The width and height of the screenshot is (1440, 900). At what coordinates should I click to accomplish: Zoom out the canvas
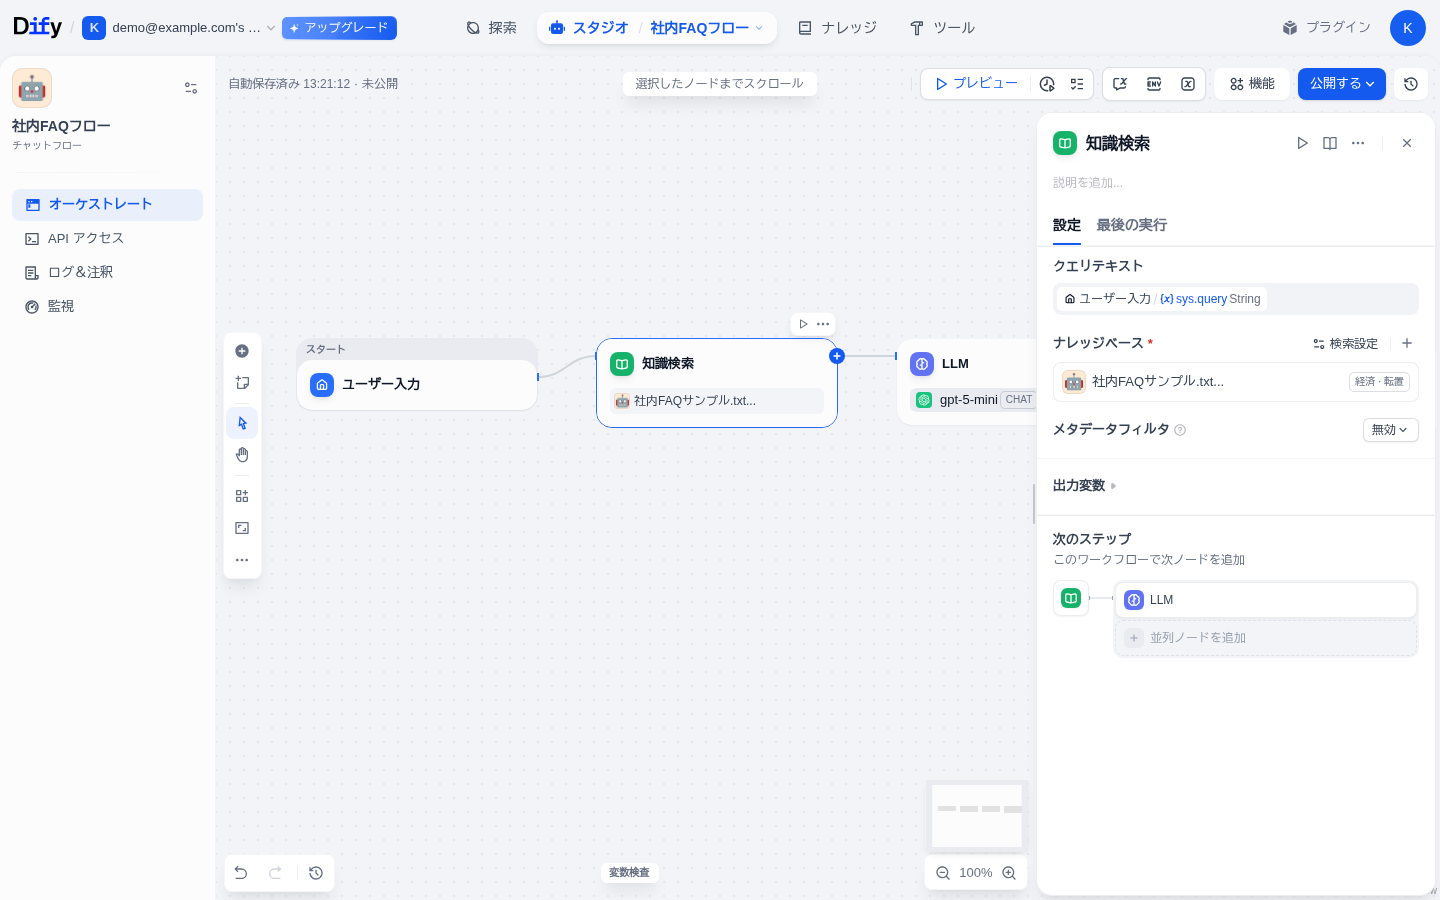tap(943, 873)
